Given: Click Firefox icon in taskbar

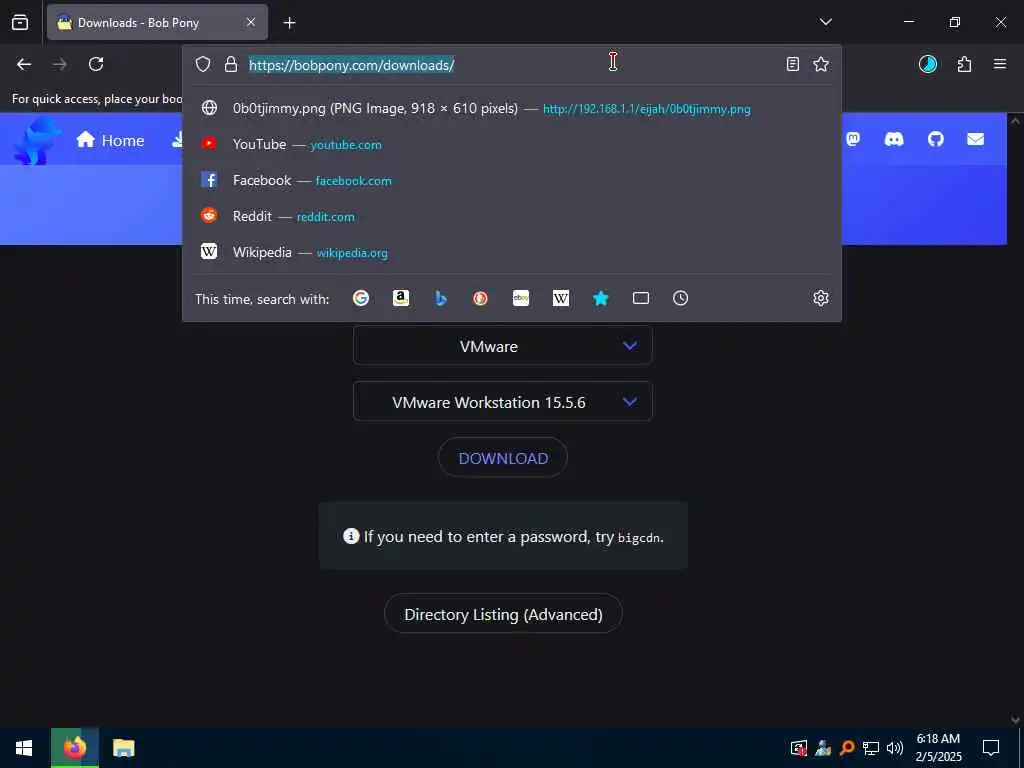Looking at the screenshot, I should click(75, 748).
